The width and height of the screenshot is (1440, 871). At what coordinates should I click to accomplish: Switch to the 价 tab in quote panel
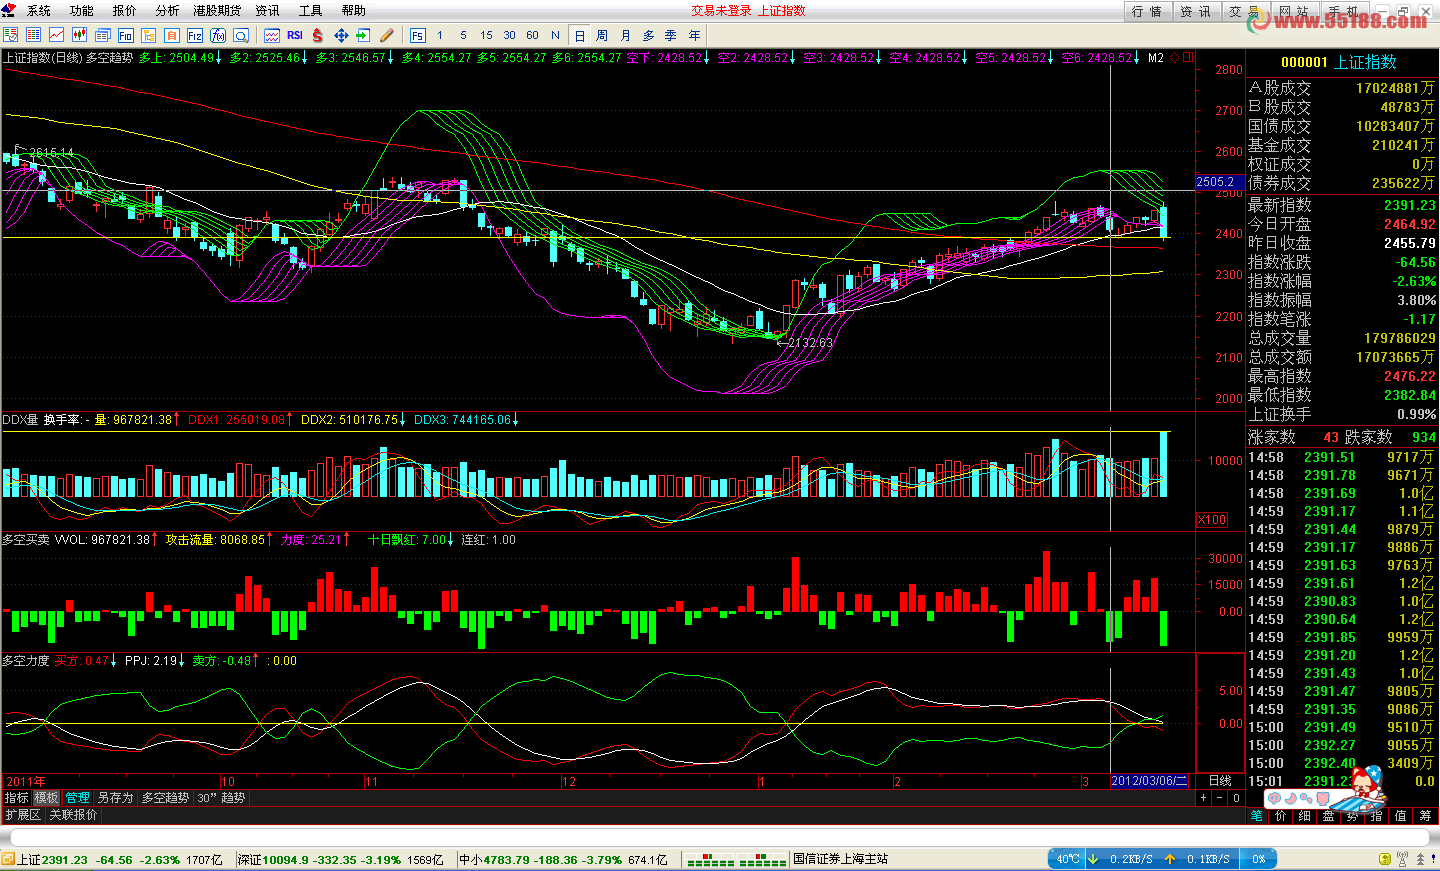pos(1281,816)
